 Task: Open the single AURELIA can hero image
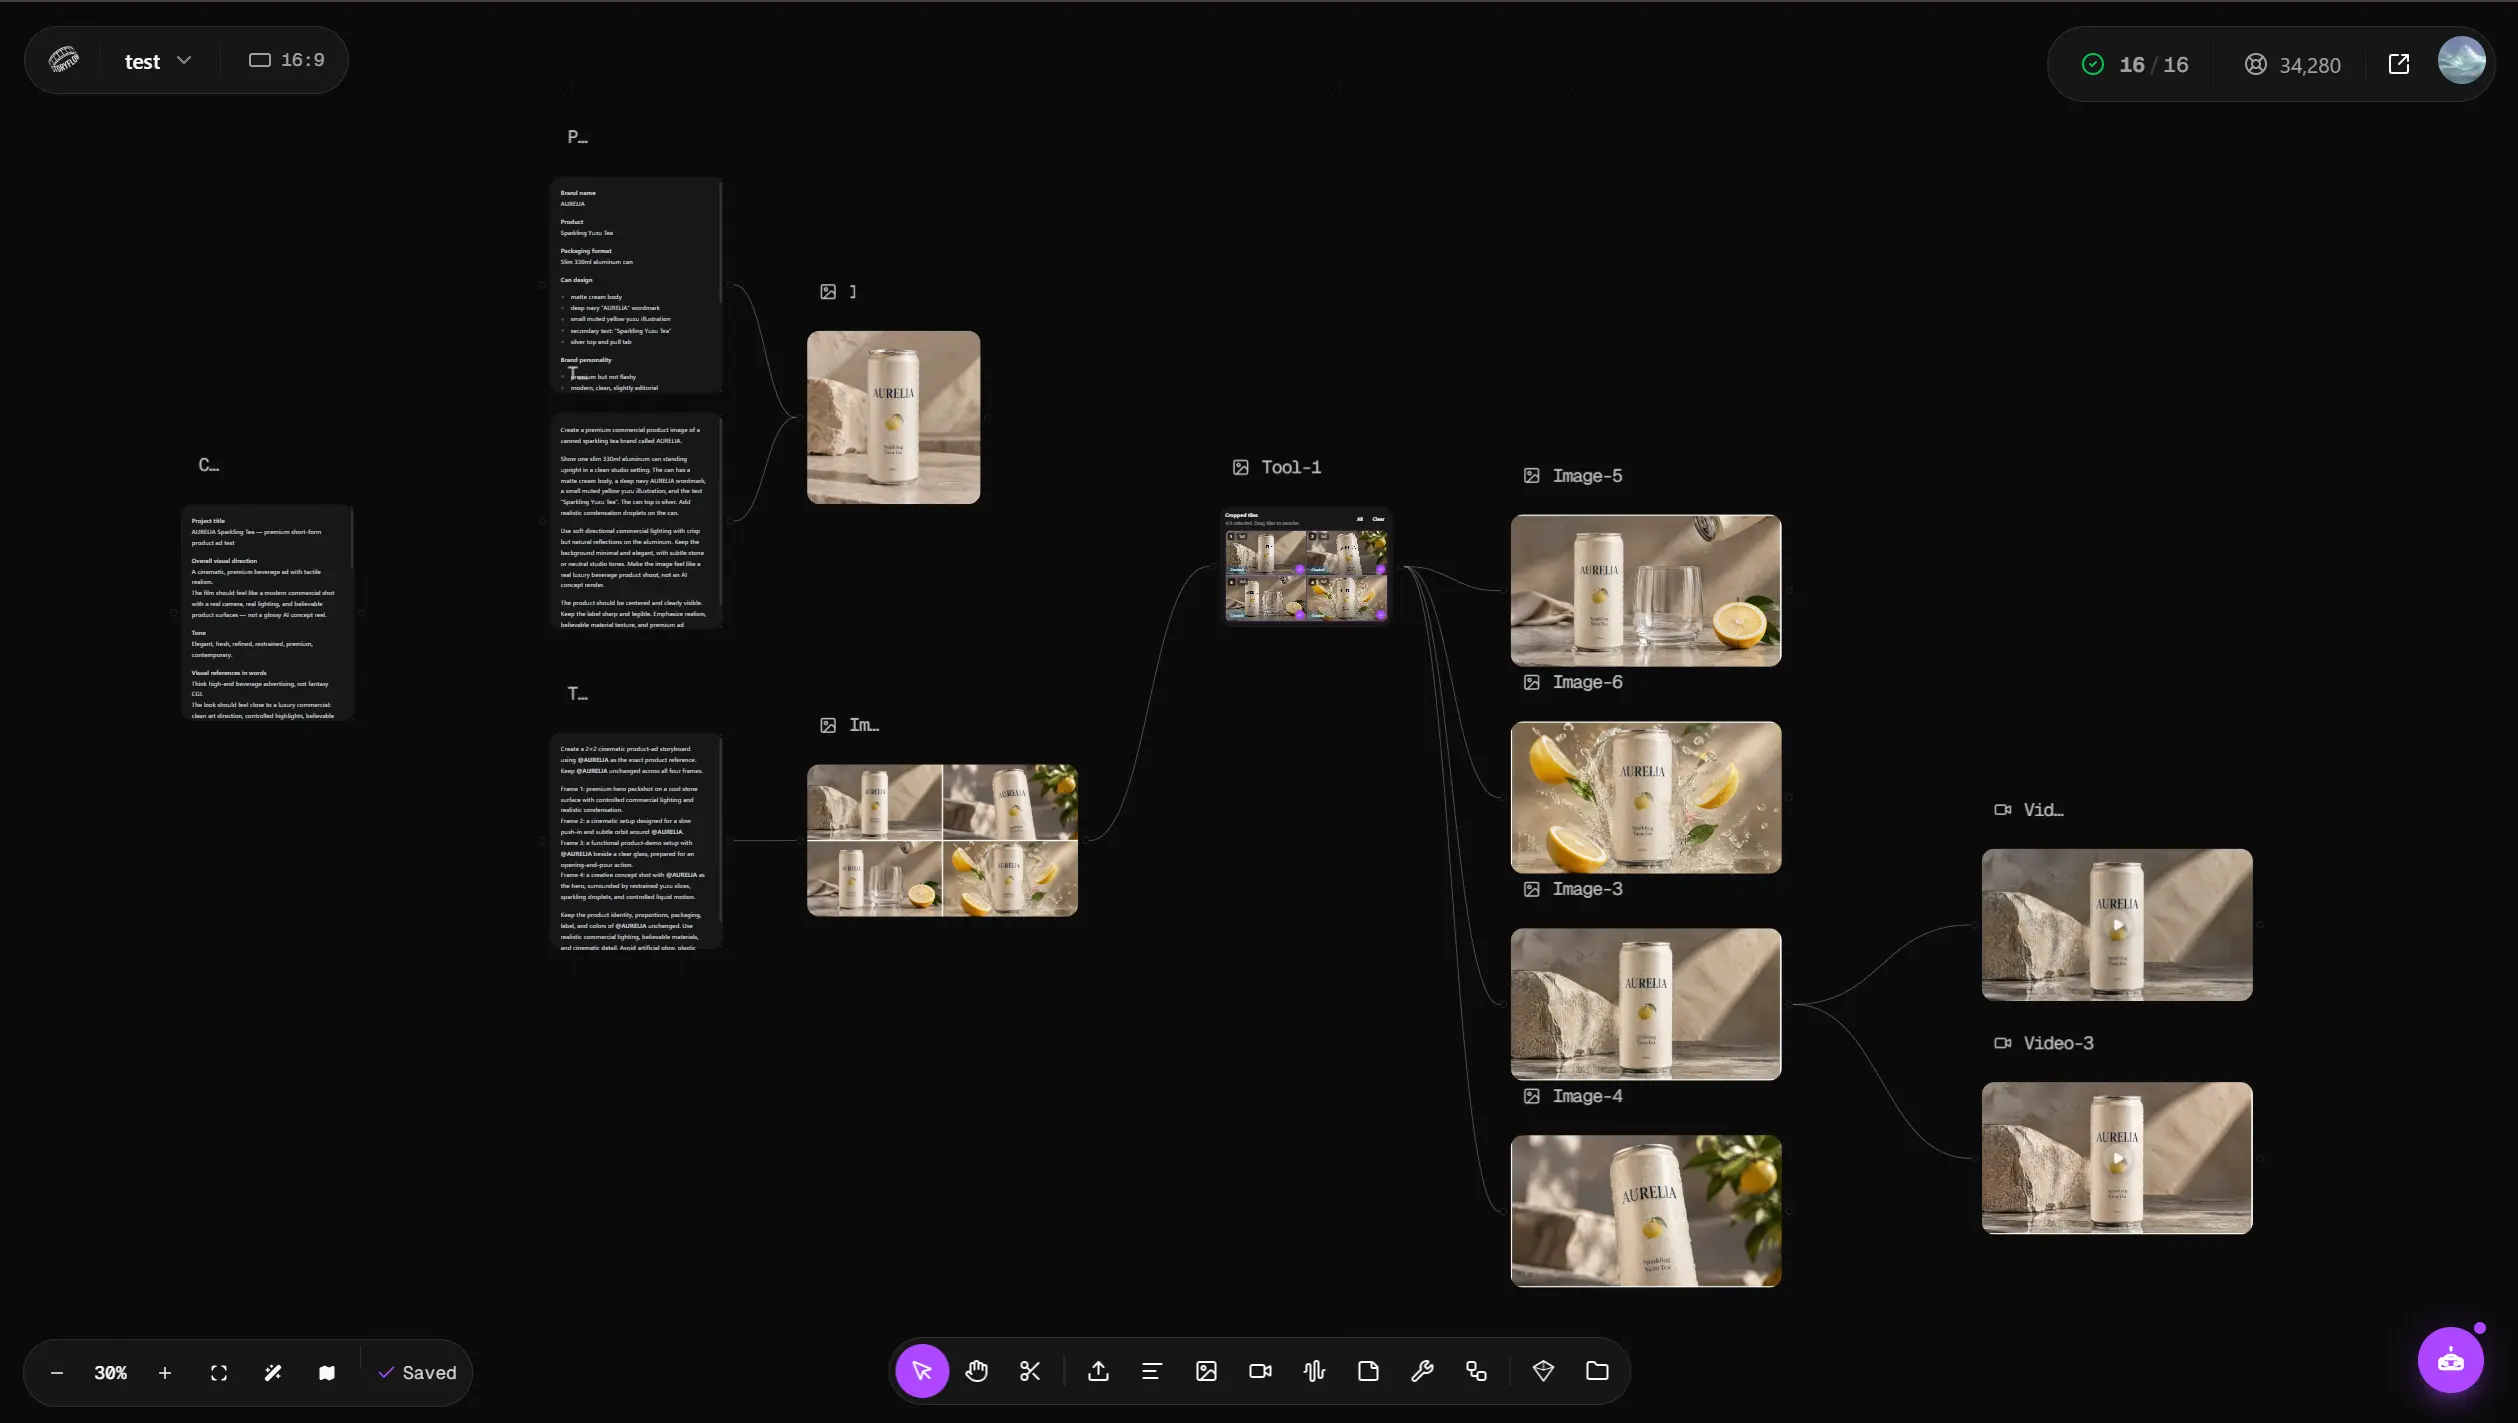(893, 417)
